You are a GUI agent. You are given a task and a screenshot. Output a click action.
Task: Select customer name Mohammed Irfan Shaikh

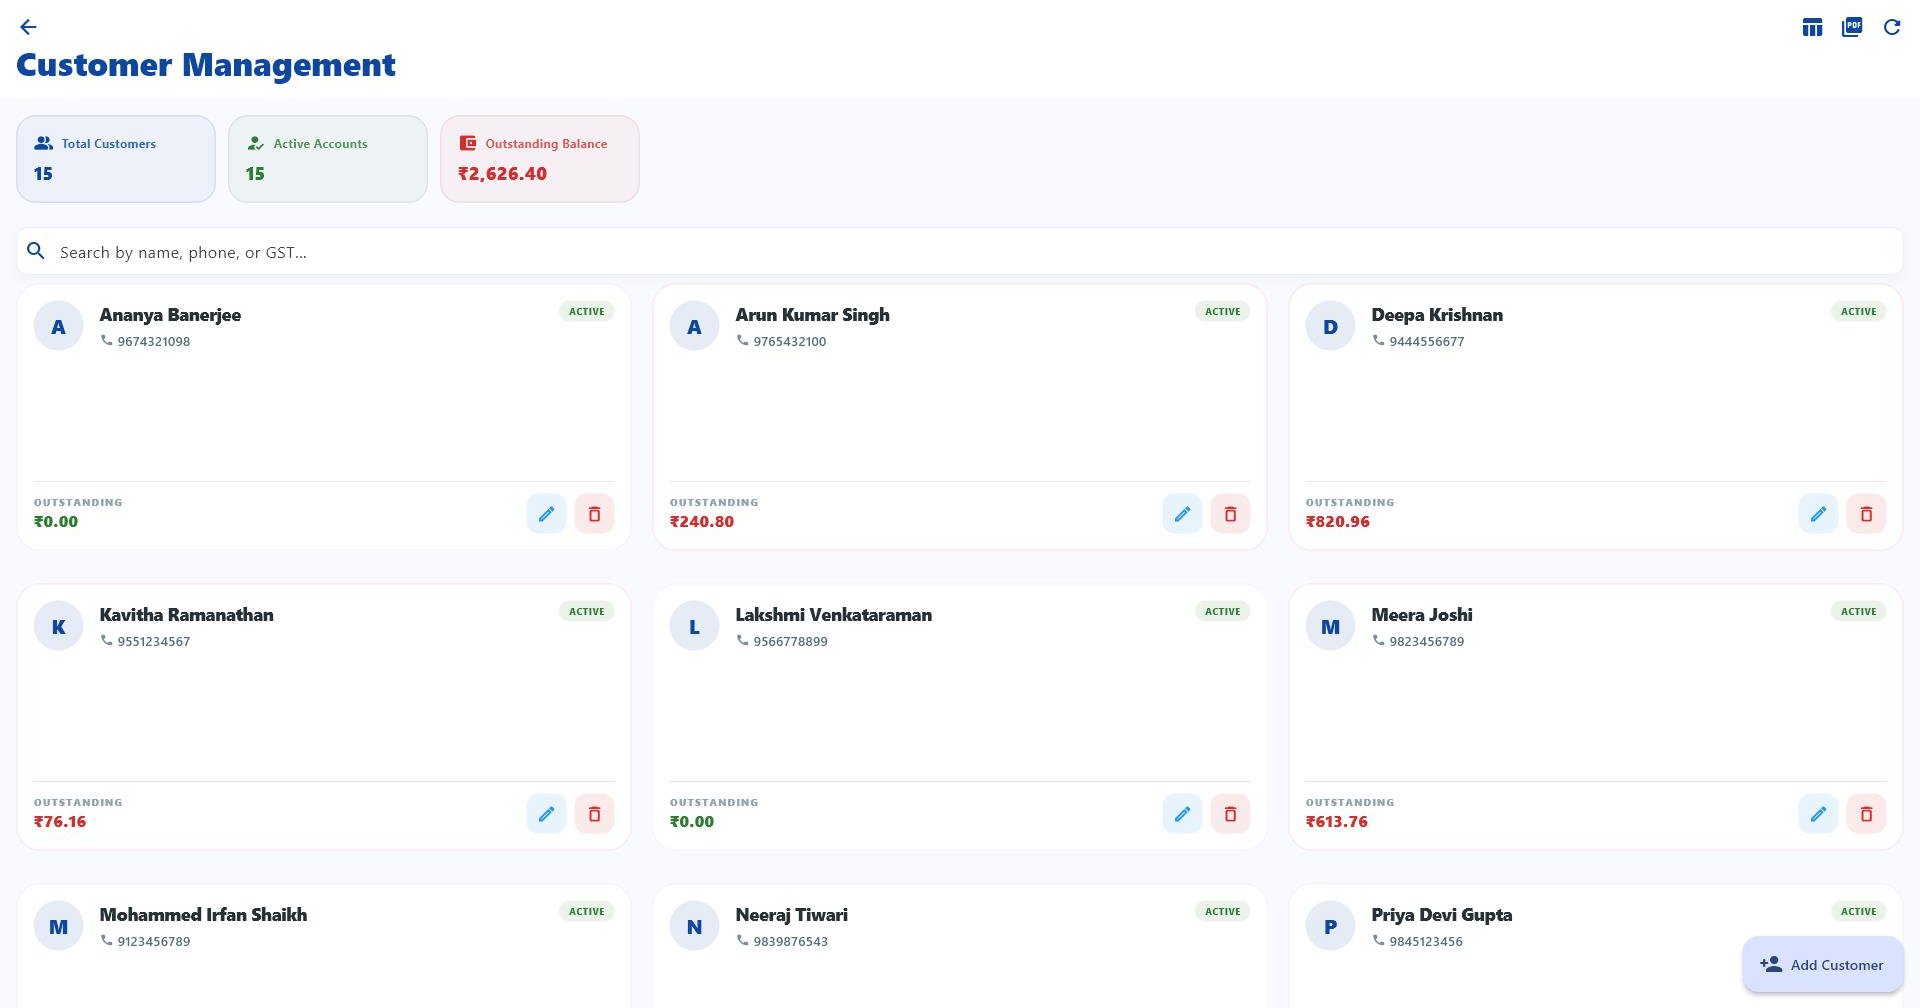pos(203,915)
